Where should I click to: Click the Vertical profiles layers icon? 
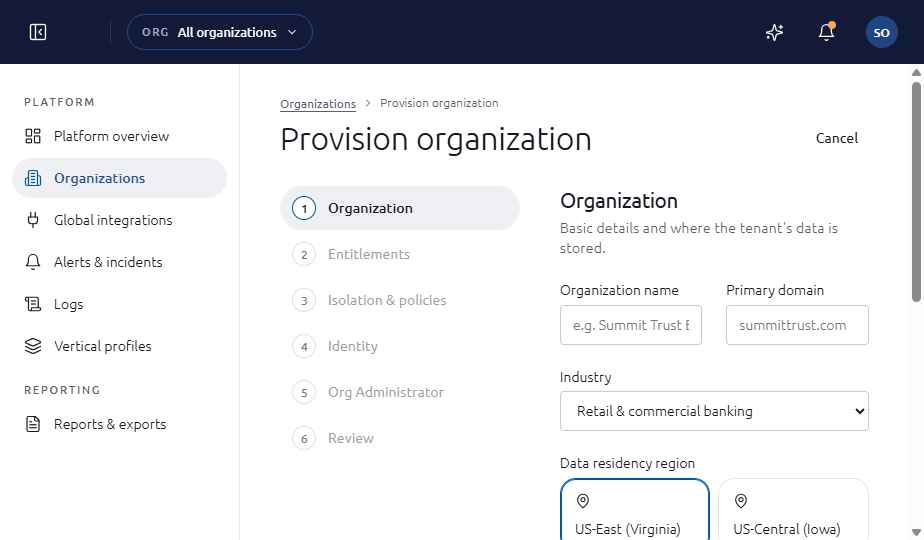click(33, 346)
